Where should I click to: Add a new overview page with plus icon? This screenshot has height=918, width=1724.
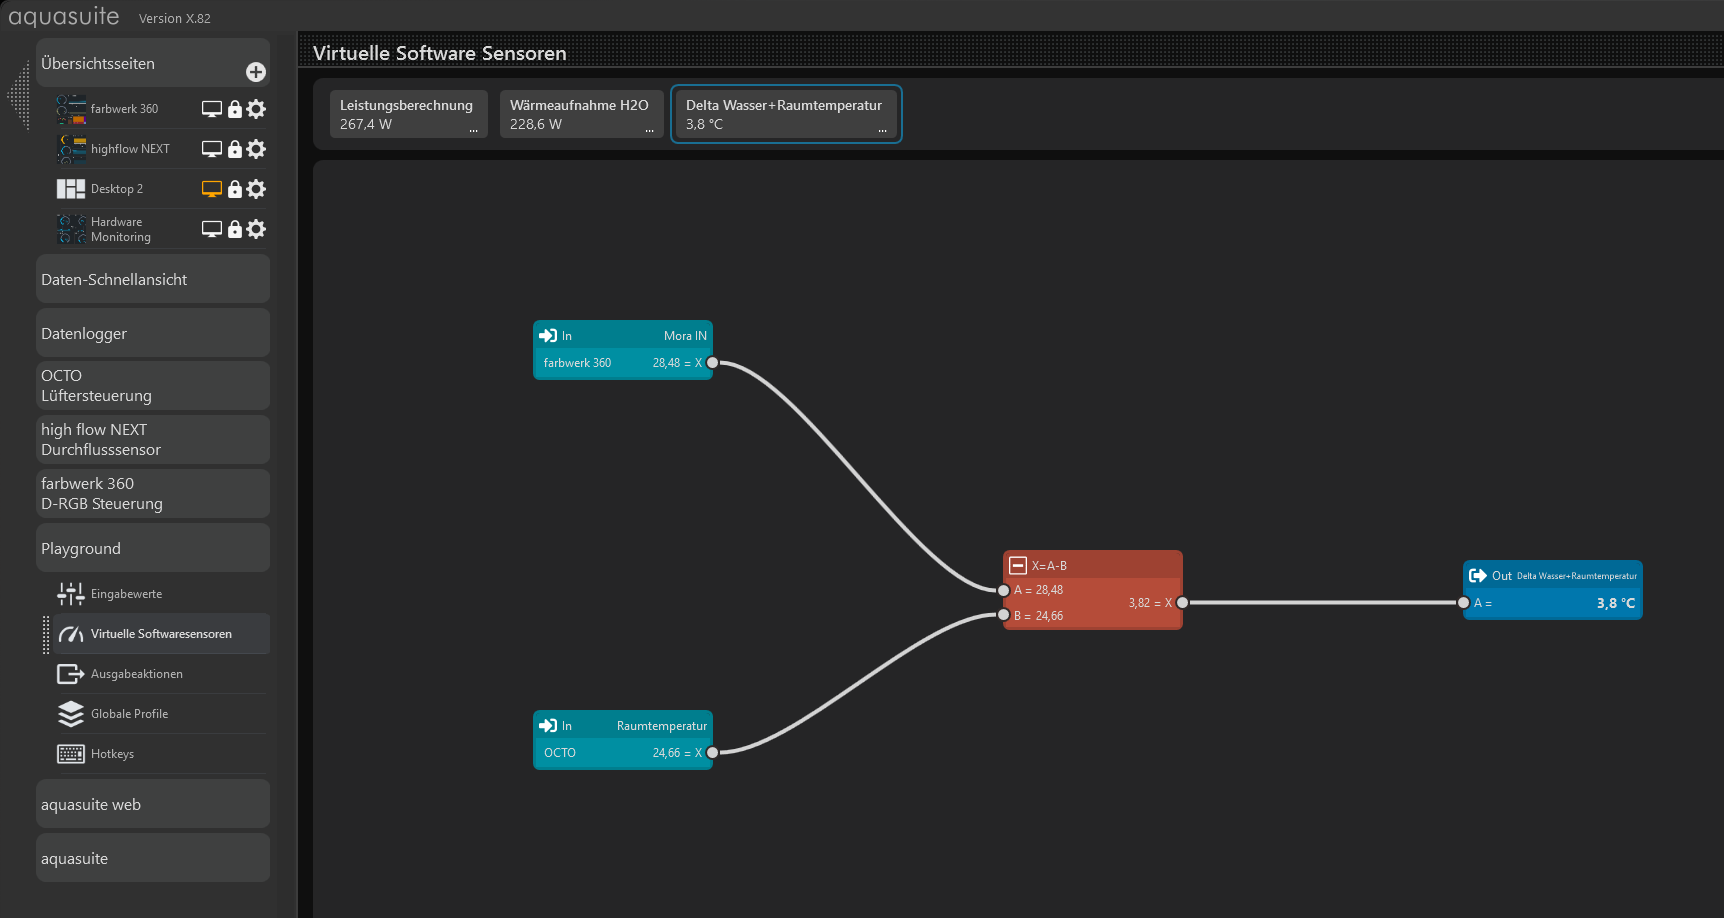[256, 72]
